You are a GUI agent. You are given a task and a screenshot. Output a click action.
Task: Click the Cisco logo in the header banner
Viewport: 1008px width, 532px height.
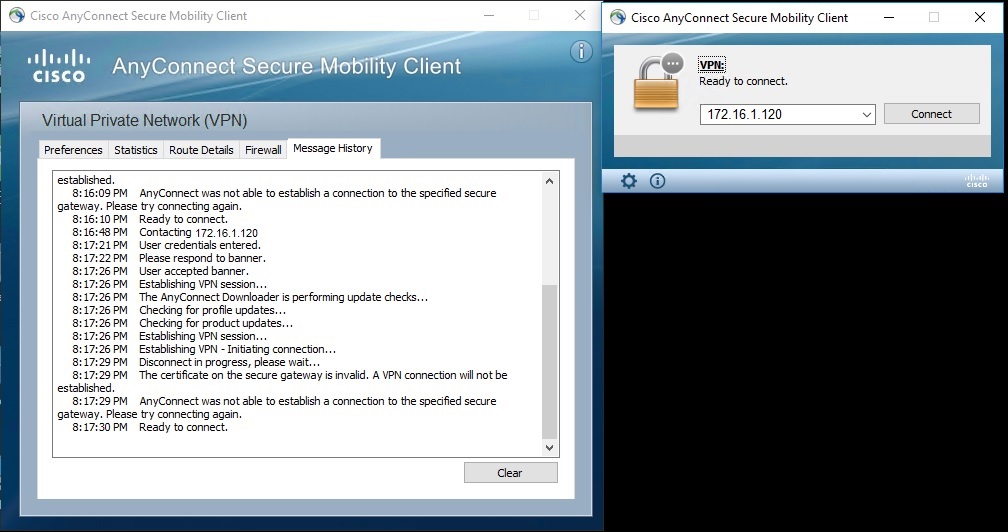click(x=58, y=66)
